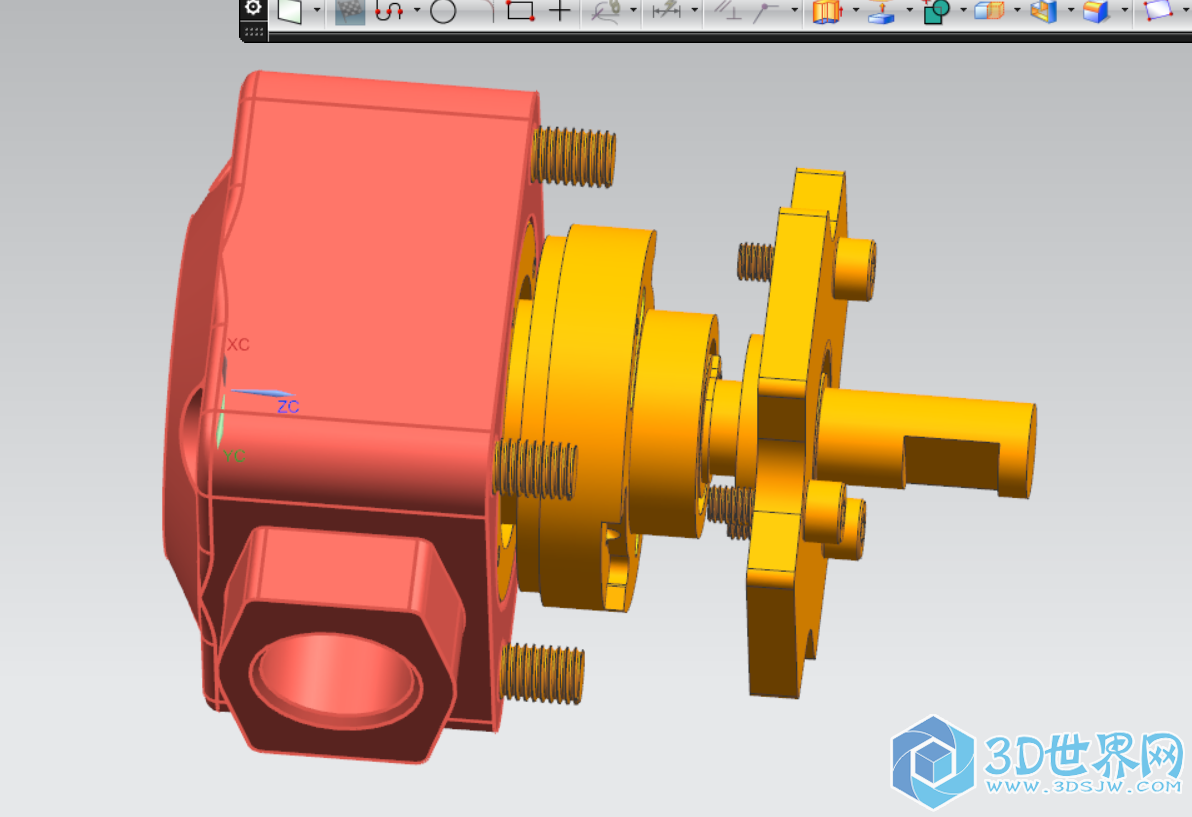Expand the constraints dropdown arrow
1192x817 pixels.
tap(794, 11)
